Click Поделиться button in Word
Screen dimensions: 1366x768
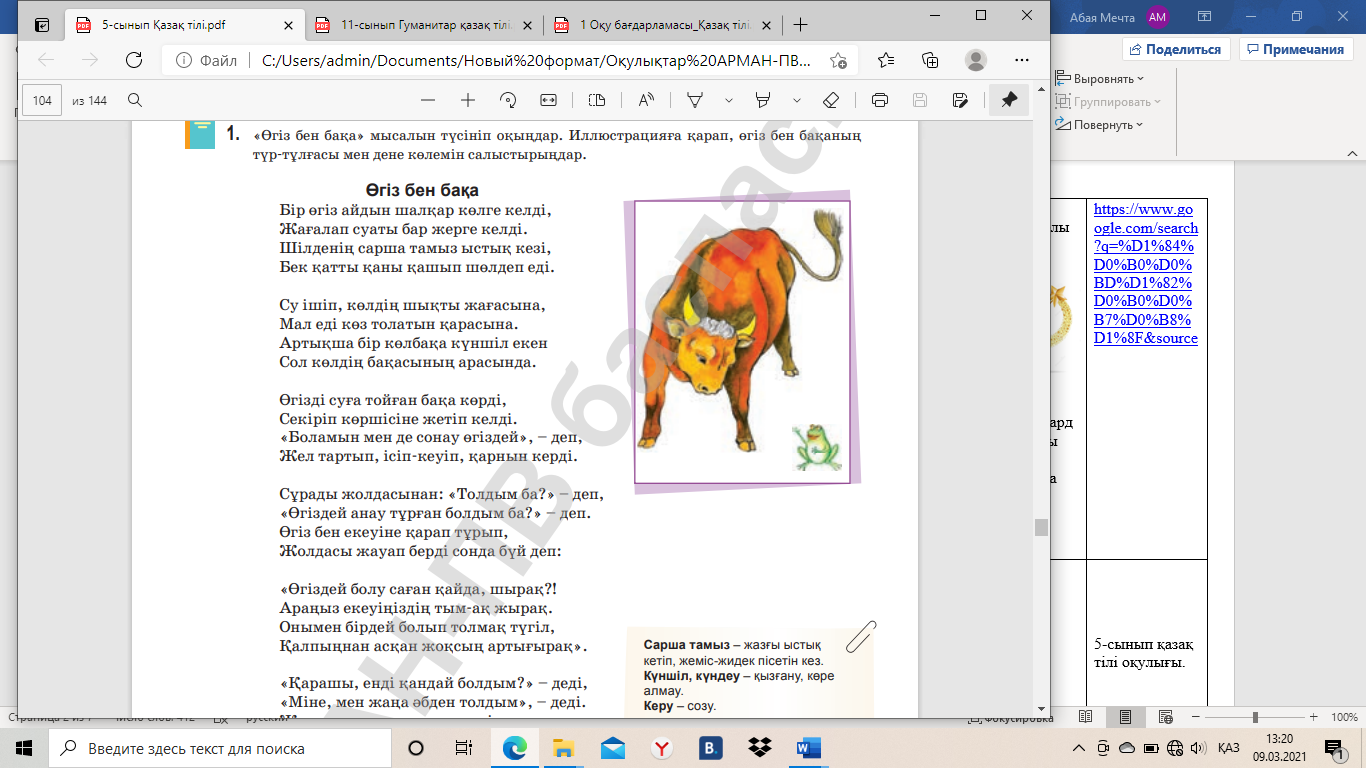[1176, 49]
